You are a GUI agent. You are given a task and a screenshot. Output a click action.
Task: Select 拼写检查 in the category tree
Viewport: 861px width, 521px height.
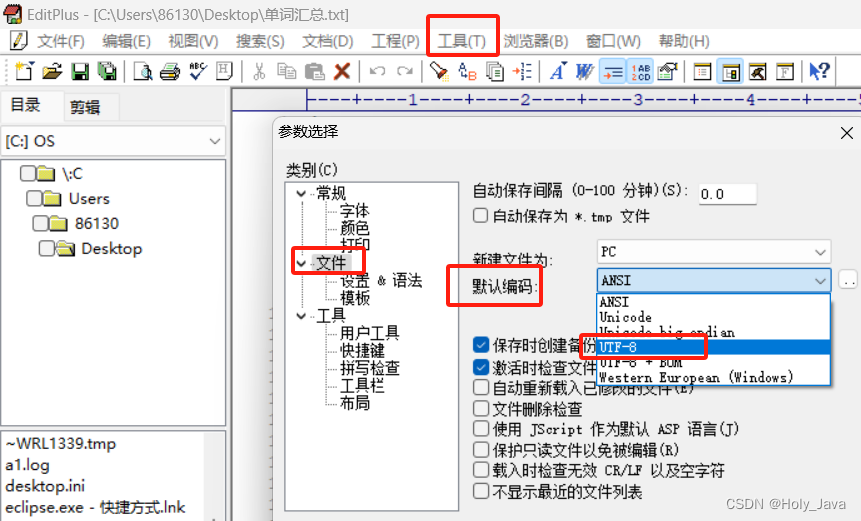370,368
